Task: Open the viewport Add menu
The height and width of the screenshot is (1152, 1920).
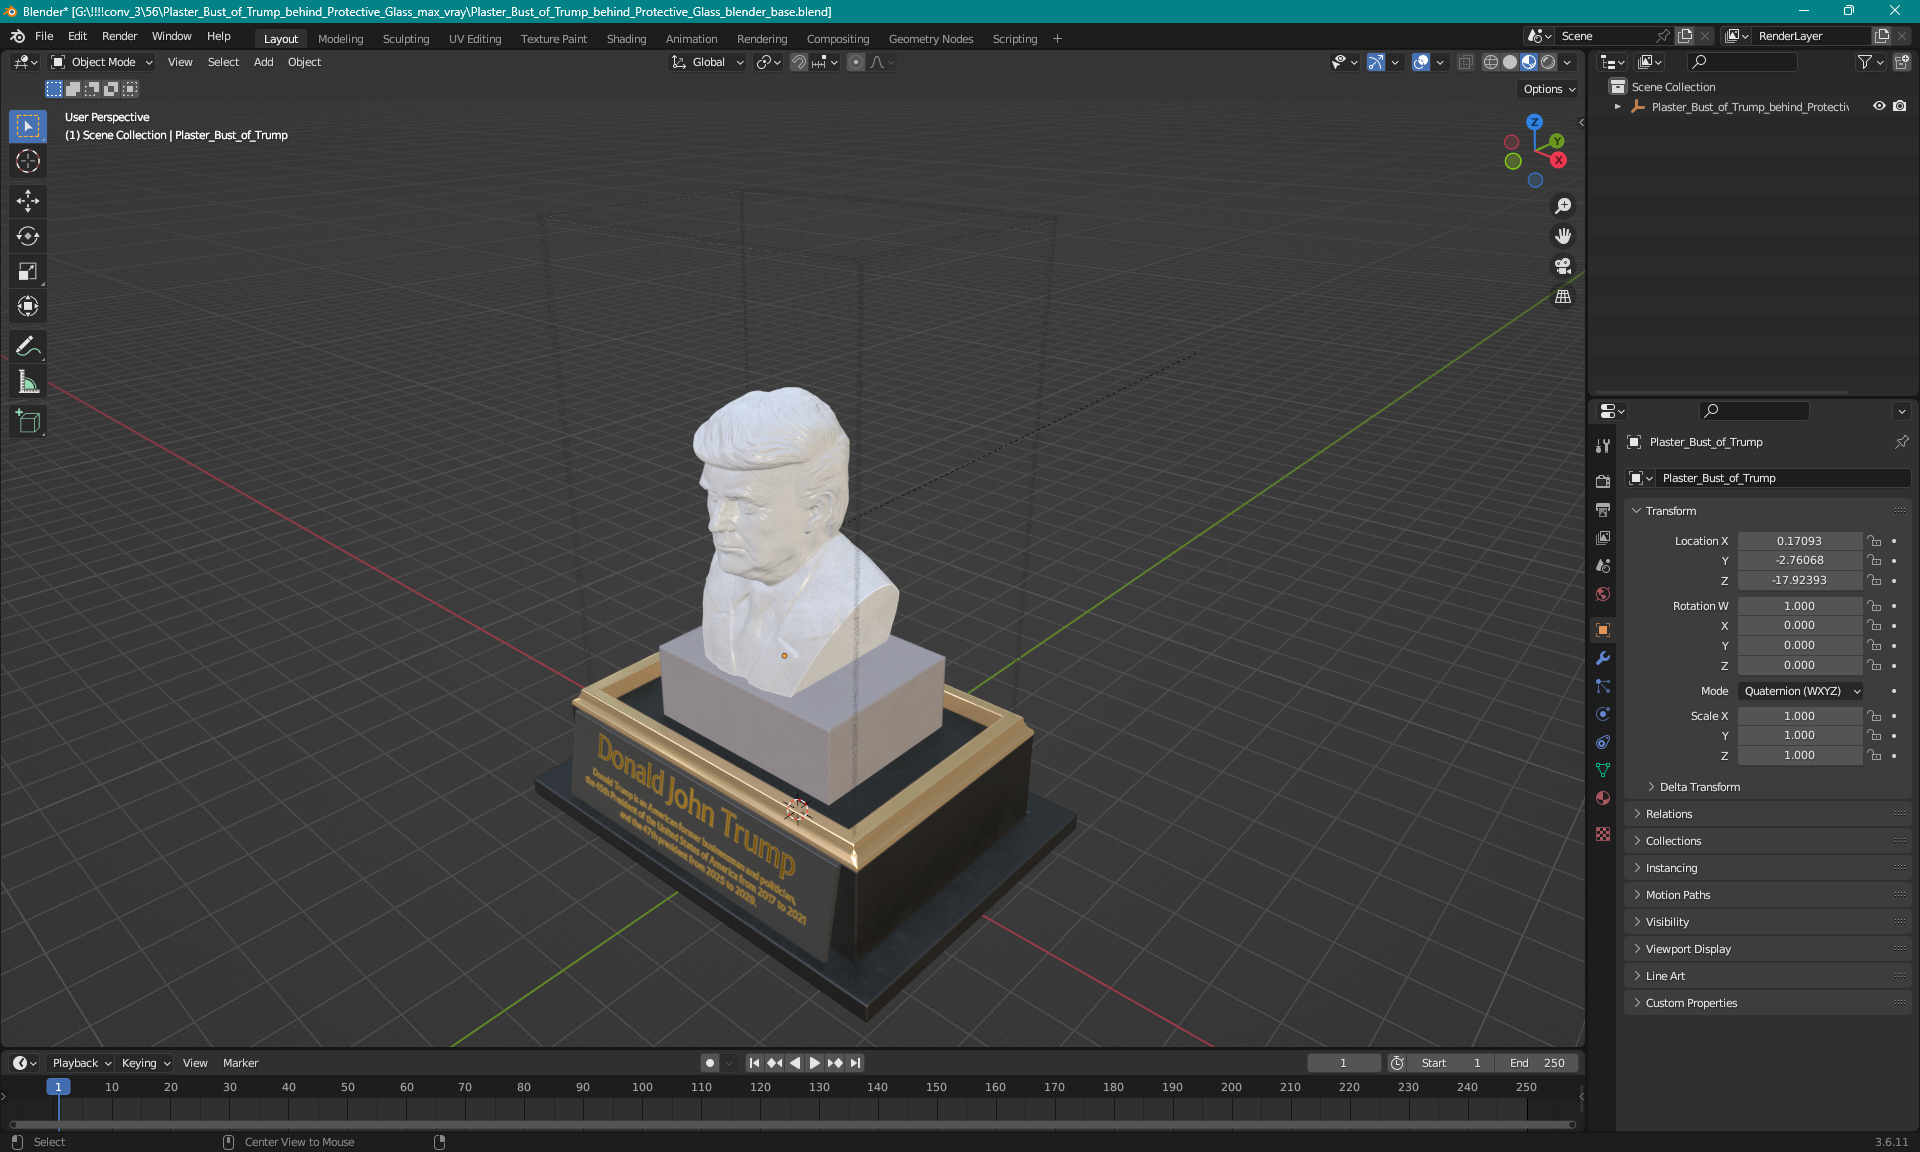Action: pyautogui.click(x=263, y=62)
